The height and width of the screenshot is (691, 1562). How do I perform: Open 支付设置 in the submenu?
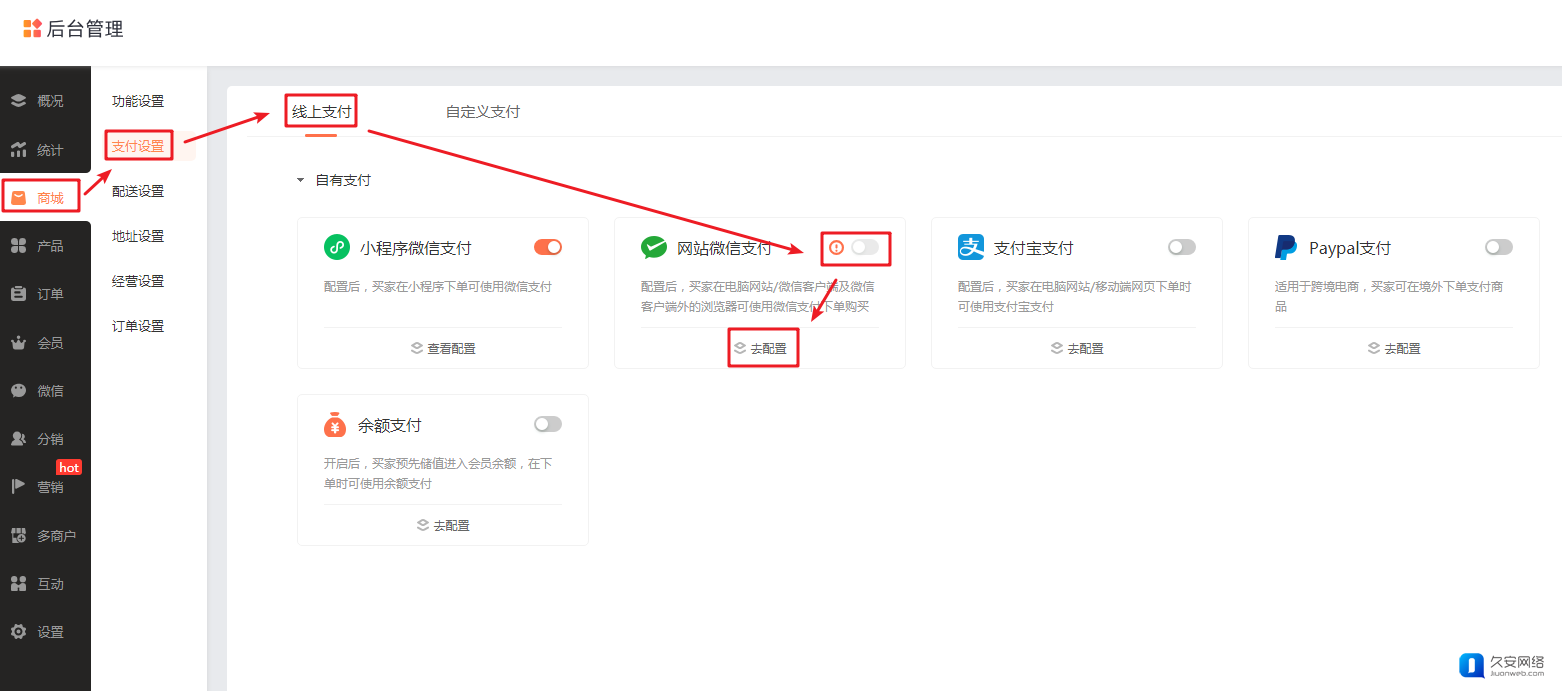[138, 146]
